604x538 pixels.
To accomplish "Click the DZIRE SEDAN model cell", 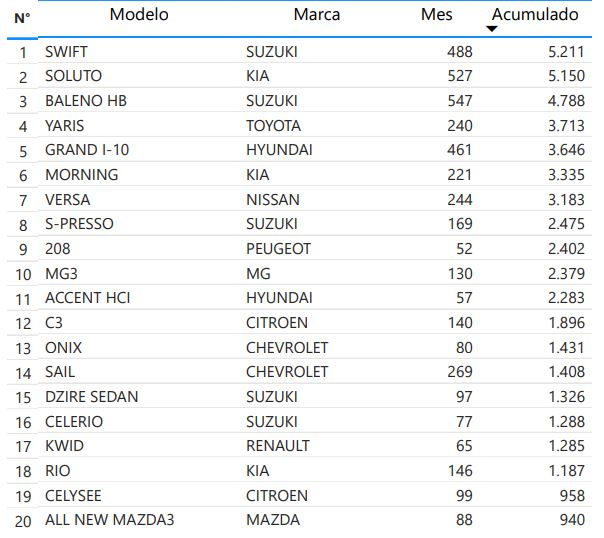I will click(x=92, y=396).
